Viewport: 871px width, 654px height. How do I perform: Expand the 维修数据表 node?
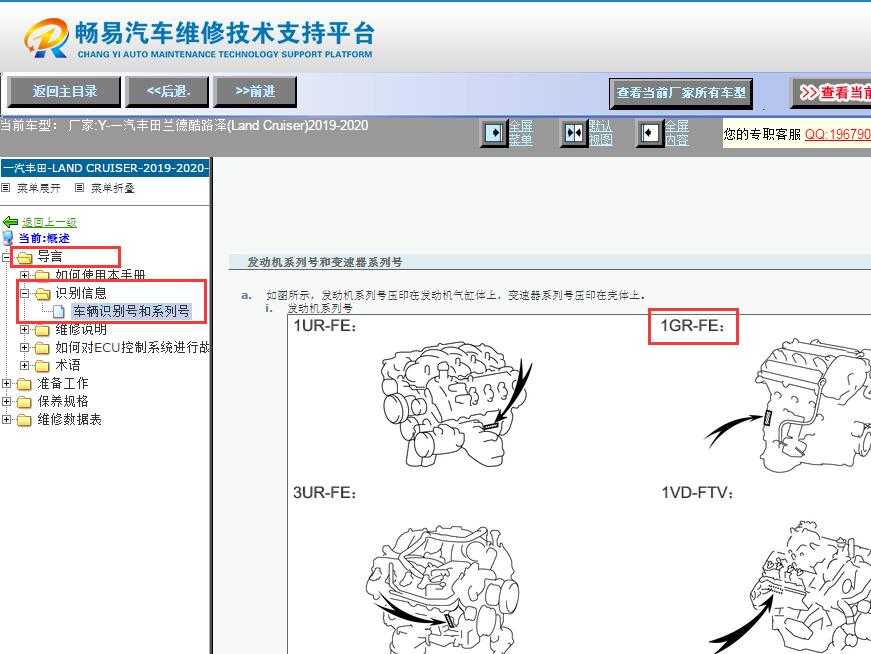tap(6, 419)
